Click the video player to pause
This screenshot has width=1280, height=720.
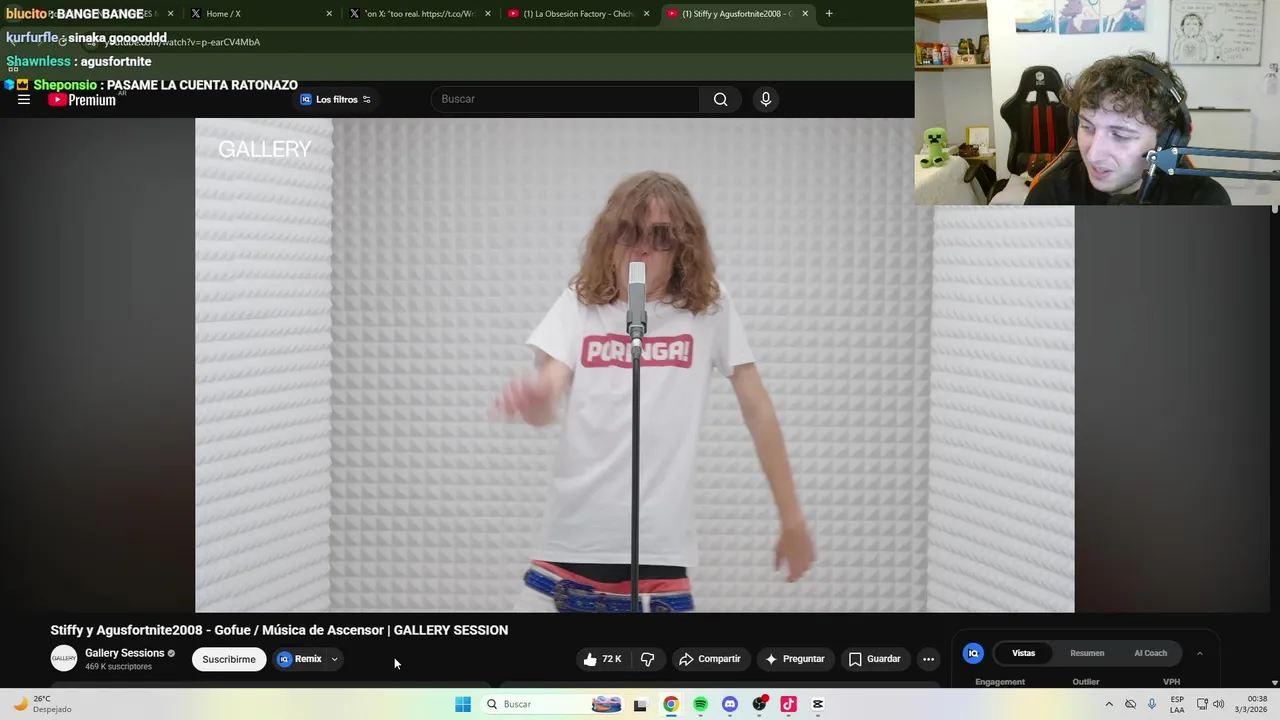634,365
